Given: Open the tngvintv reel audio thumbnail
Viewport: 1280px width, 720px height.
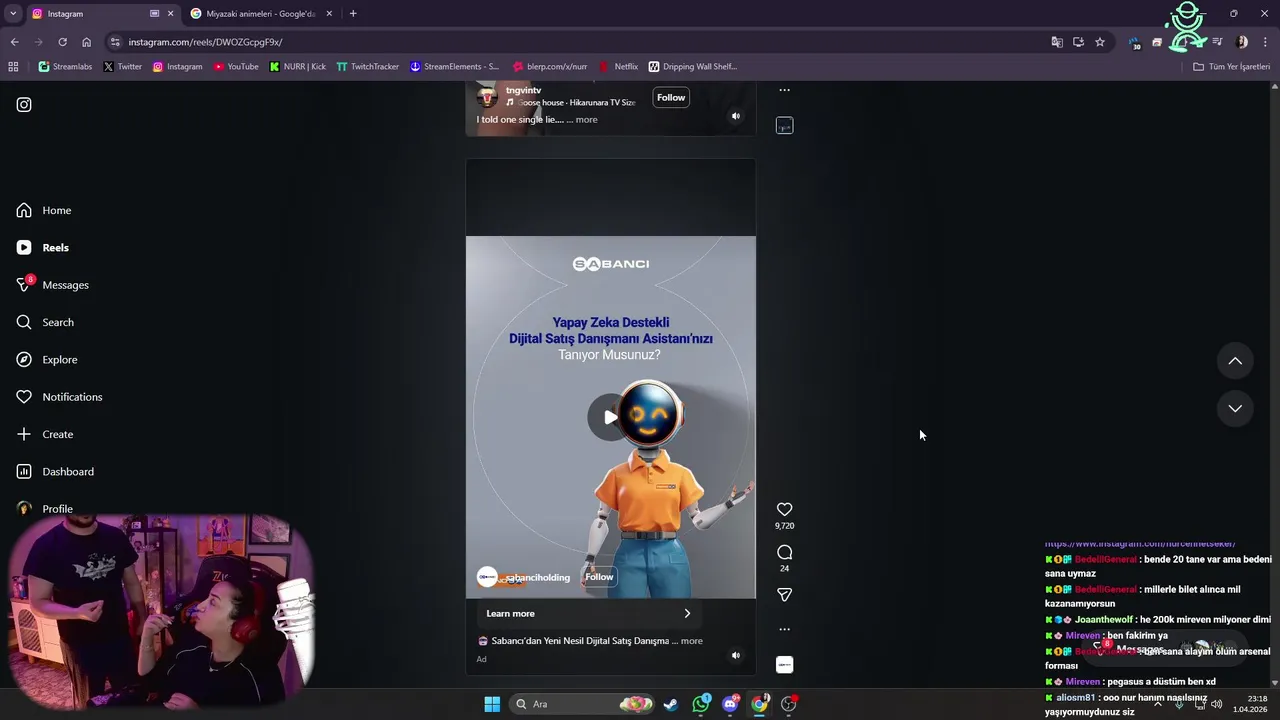Looking at the screenshot, I should (784, 126).
